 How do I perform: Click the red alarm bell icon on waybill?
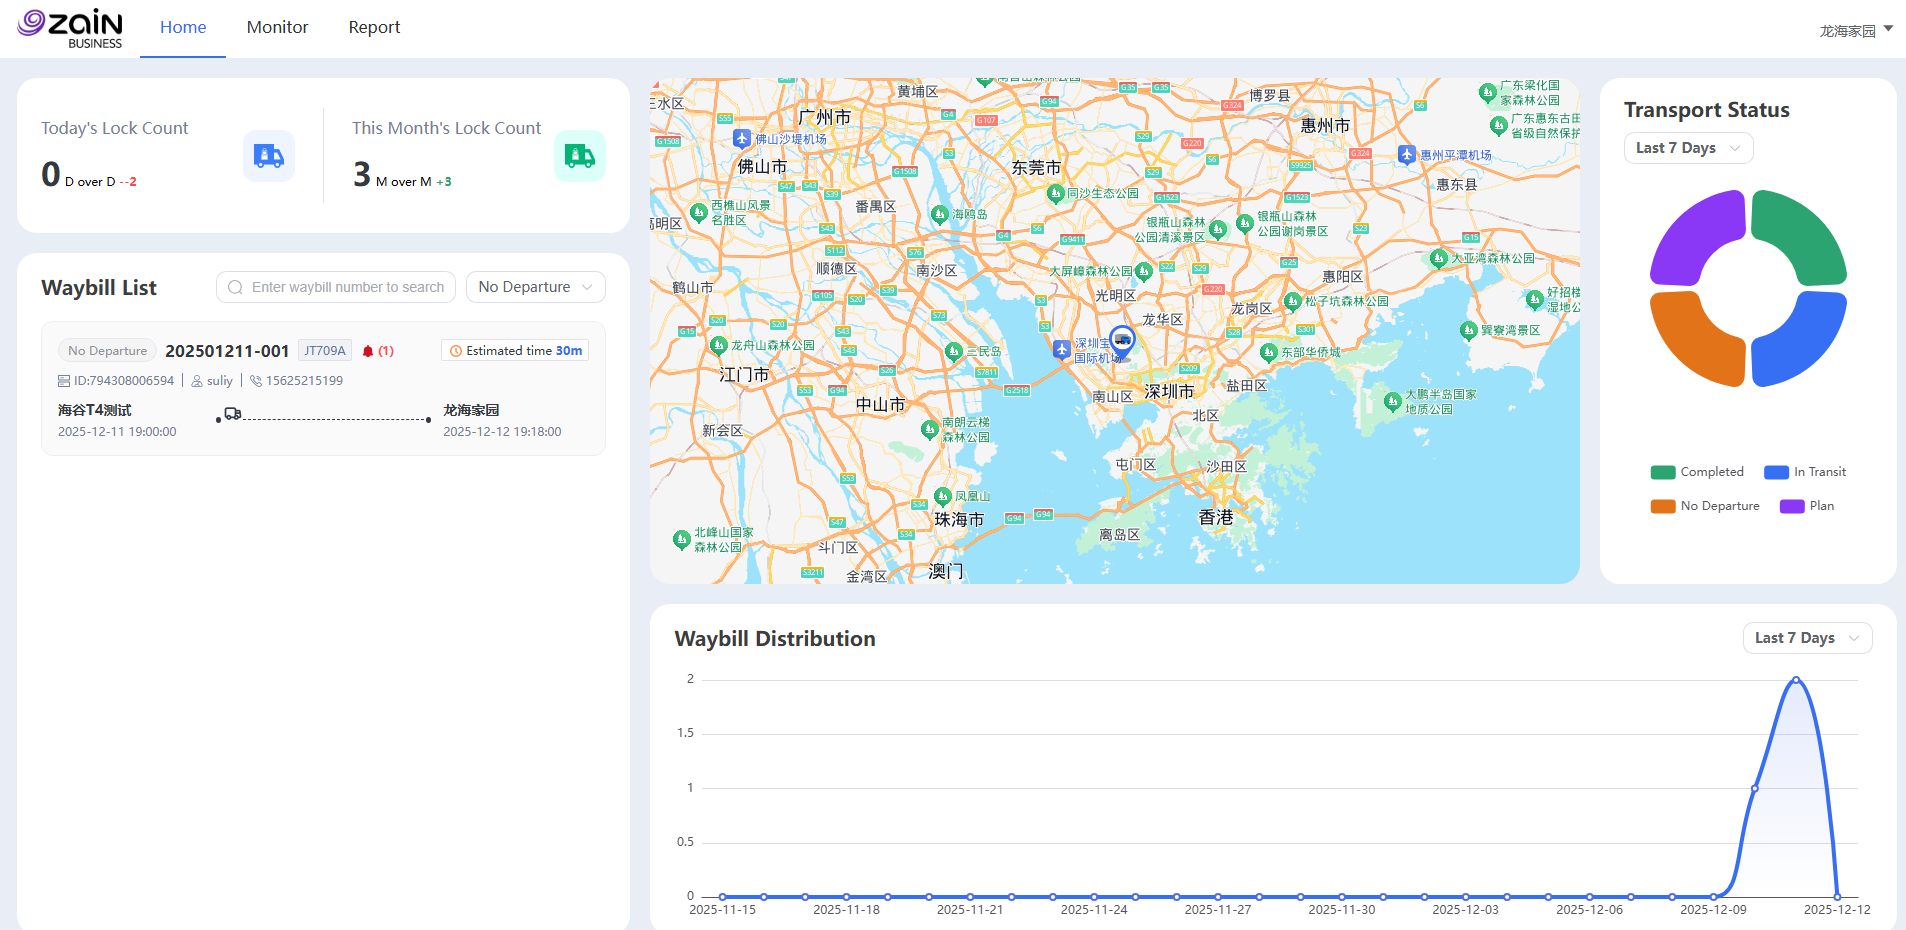(x=368, y=351)
